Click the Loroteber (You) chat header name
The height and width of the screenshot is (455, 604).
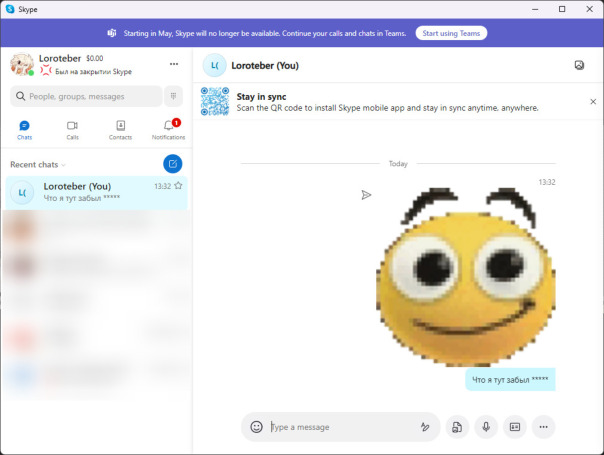pyautogui.click(x=265, y=65)
